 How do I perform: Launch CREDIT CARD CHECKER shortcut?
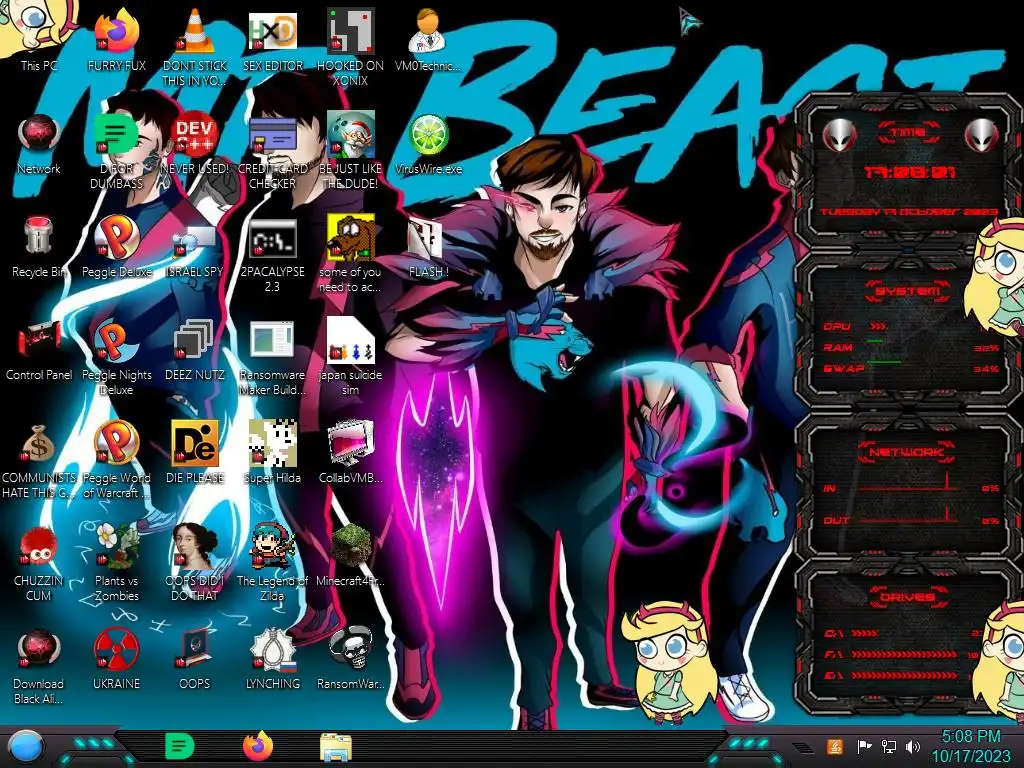coord(273,152)
